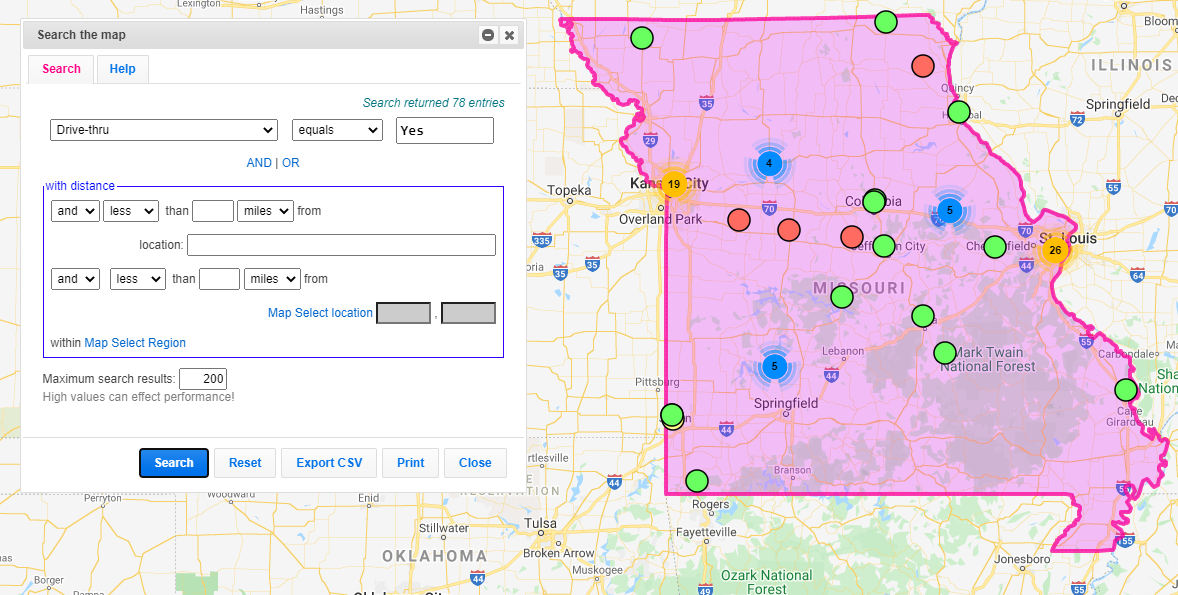Minimize the Search the map dialog

coord(488,35)
